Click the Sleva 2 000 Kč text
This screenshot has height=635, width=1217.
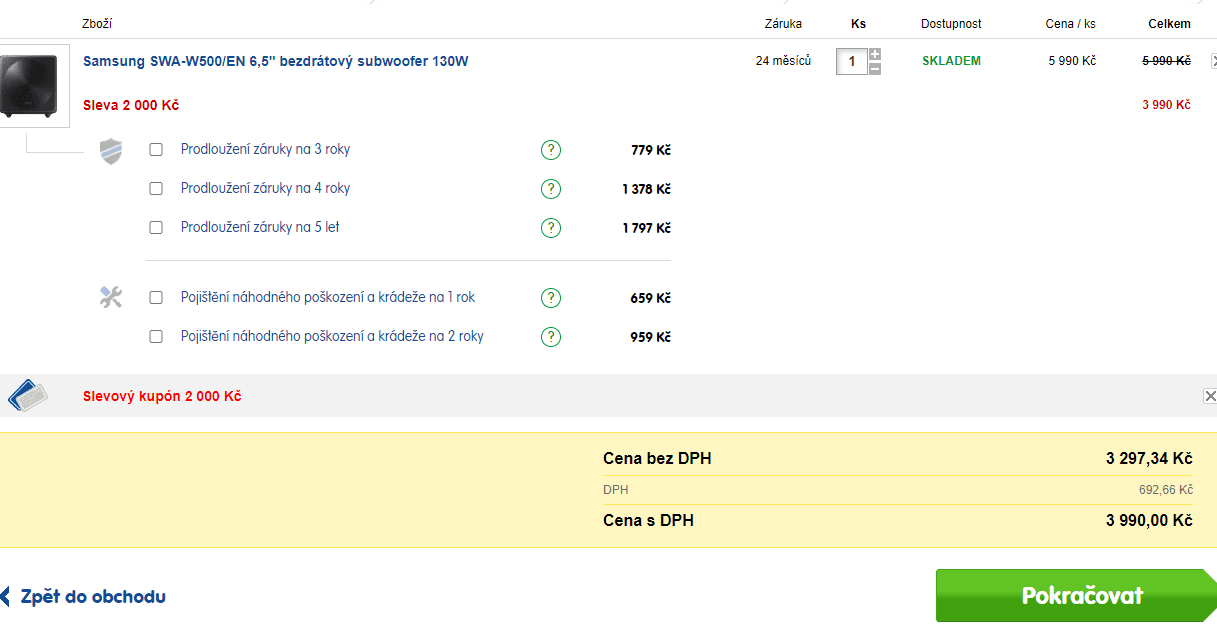tap(131, 105)
